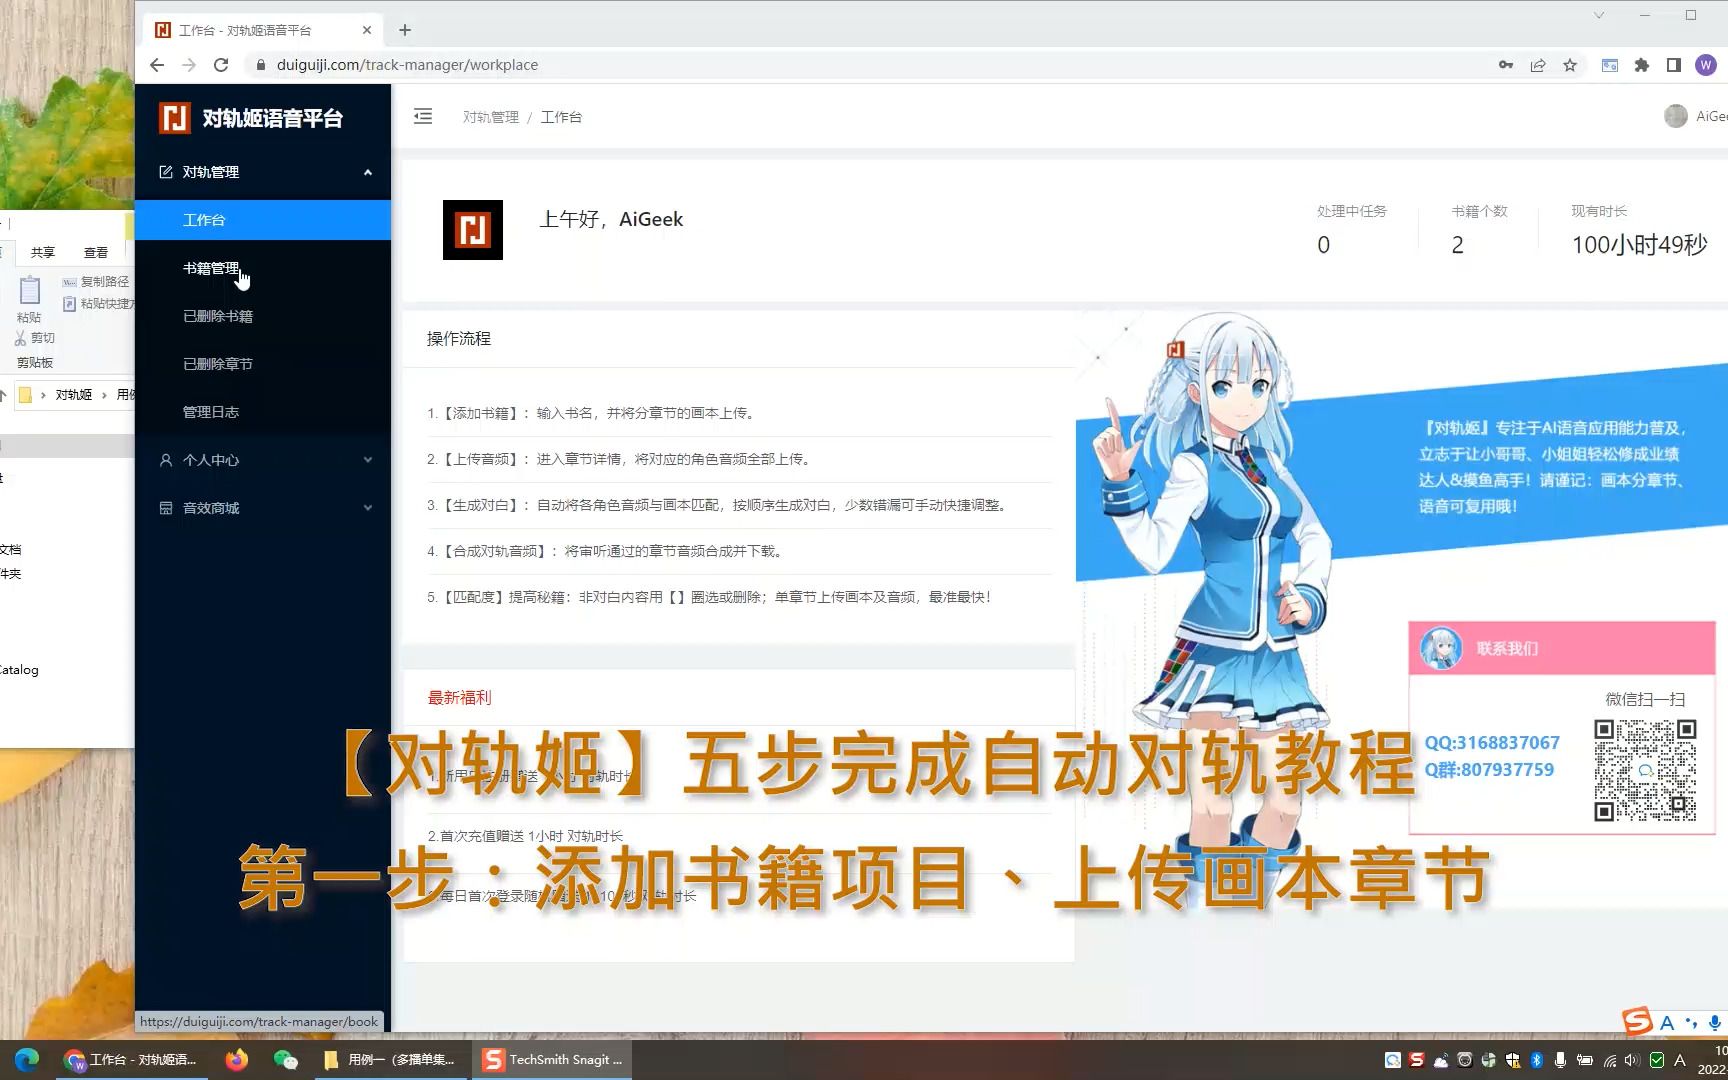Open Chrome extensions puzzle icon
The height and width of the screenshot is (1080, 1728).
(1641, 64)
